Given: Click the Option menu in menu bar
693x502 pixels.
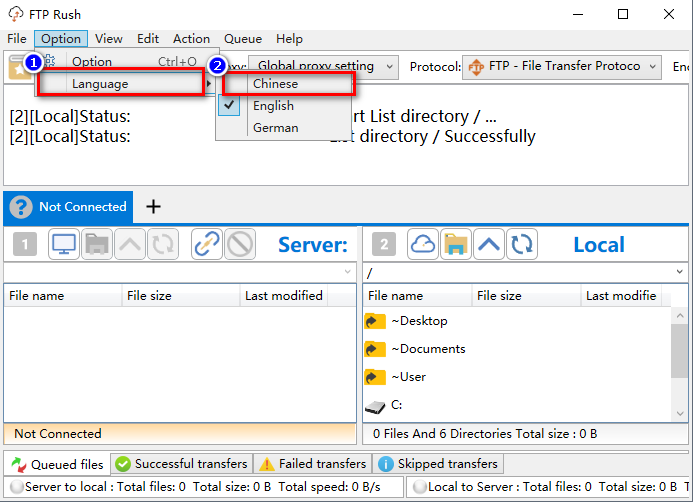Looking at the screenshot, I should pyautogui.click(x=61, y=39).
